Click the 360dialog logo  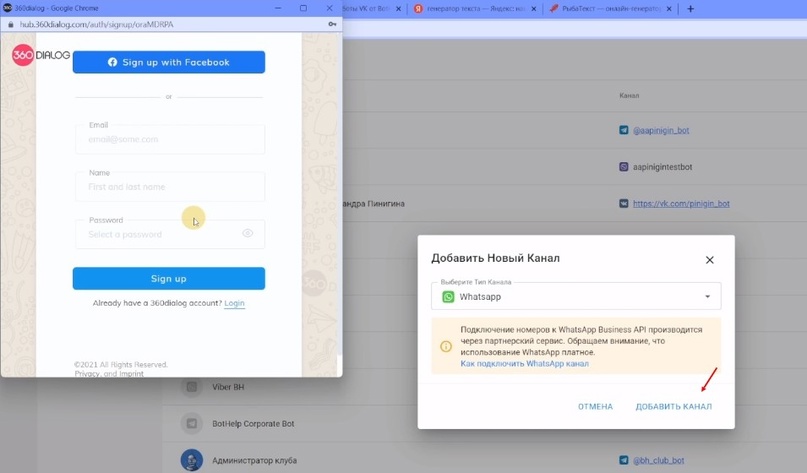[40, 55]
